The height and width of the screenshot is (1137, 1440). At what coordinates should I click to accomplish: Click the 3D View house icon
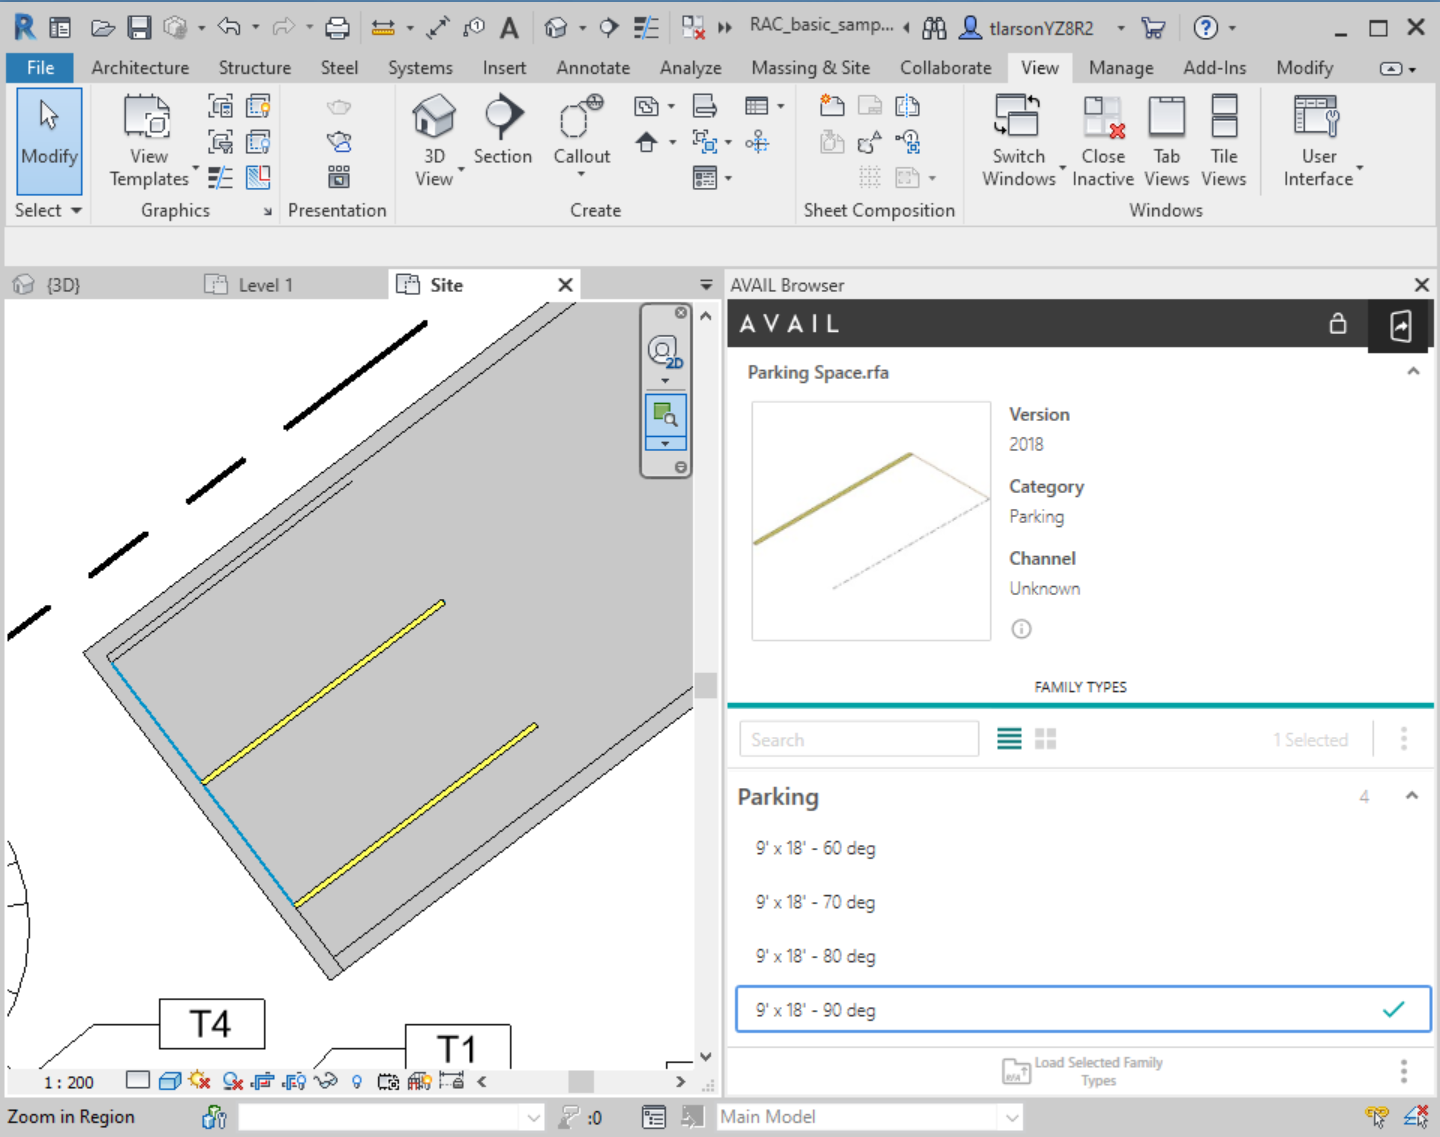(x=434, y=118)
